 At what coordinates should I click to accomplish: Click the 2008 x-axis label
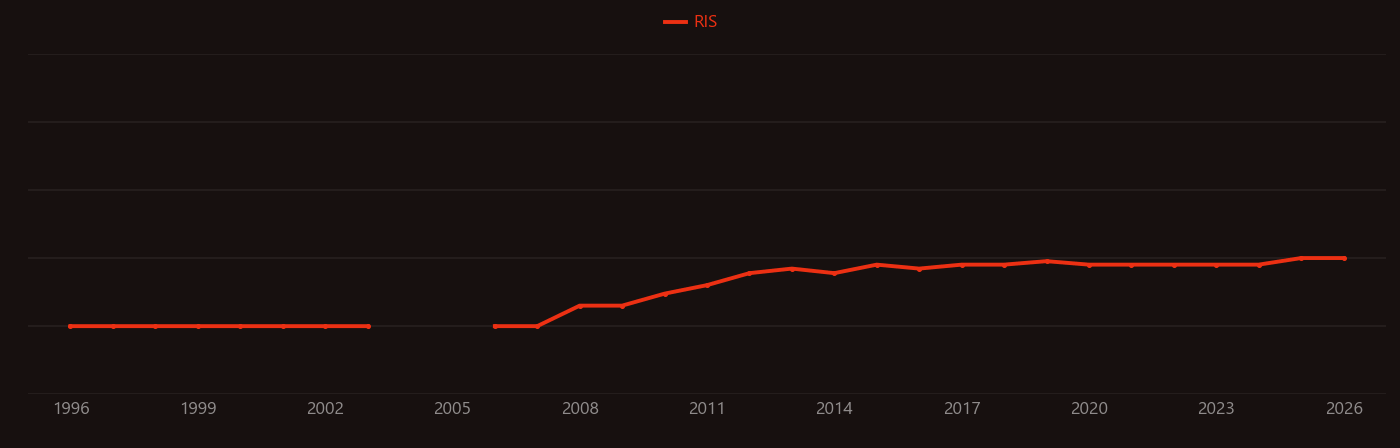pos(580,409)
